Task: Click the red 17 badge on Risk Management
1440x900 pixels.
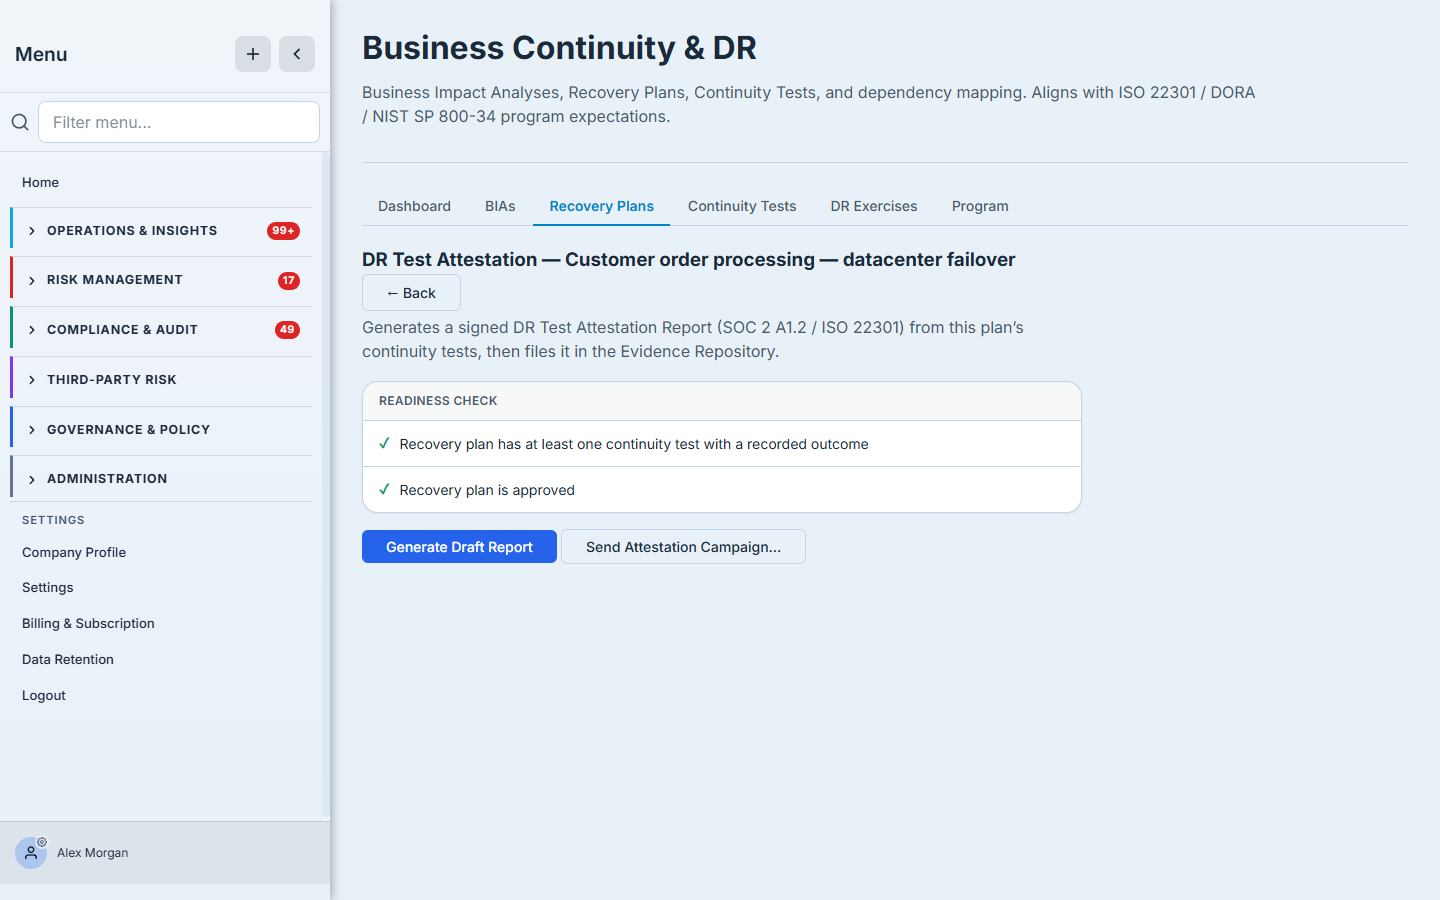Action: [289, 281]
